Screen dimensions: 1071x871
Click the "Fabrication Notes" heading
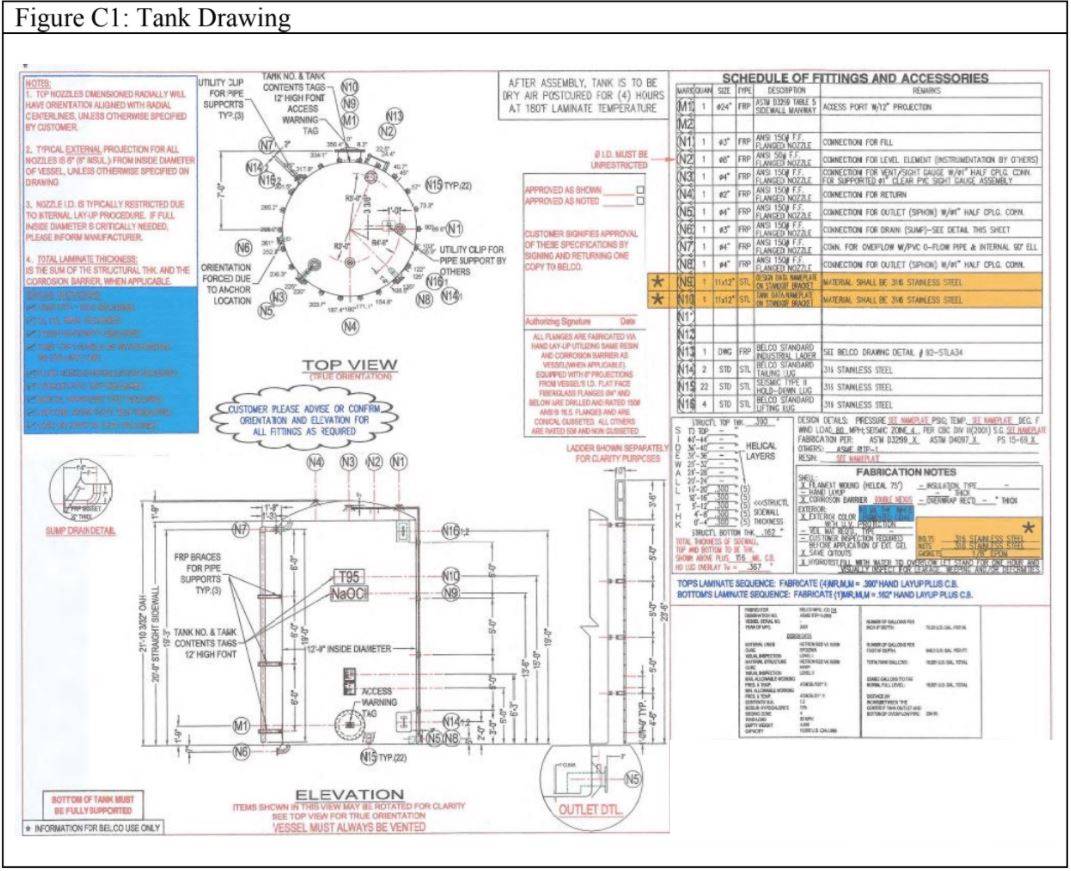click(906, 472)
